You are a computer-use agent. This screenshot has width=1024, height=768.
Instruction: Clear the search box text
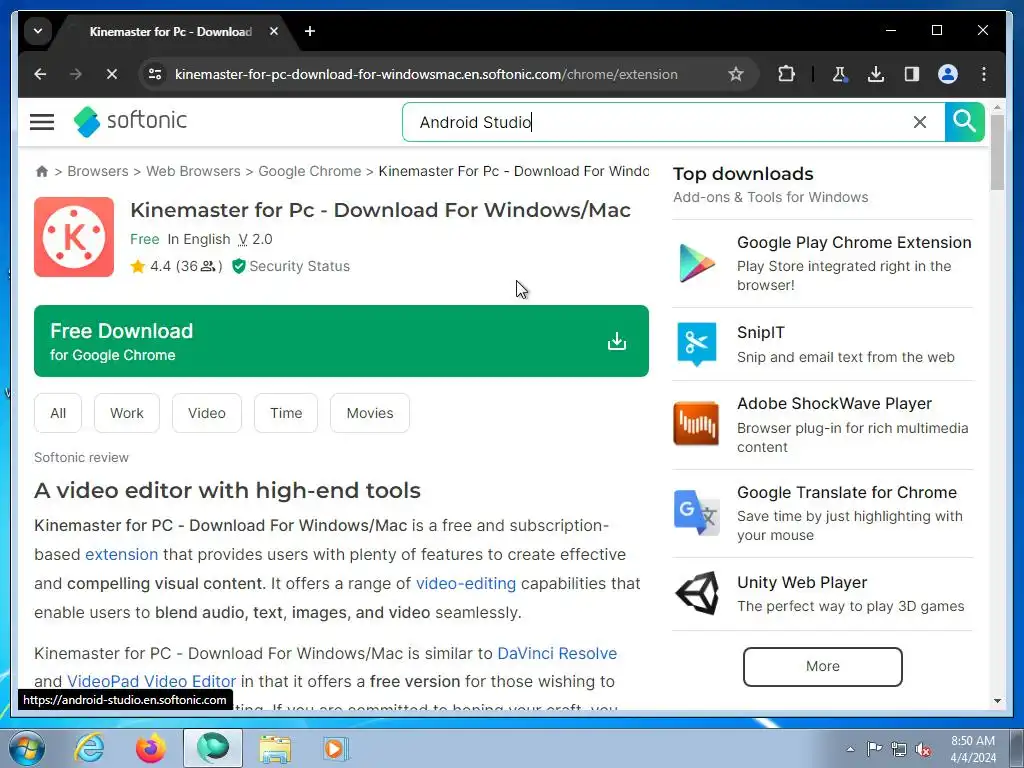pos(920,122)
